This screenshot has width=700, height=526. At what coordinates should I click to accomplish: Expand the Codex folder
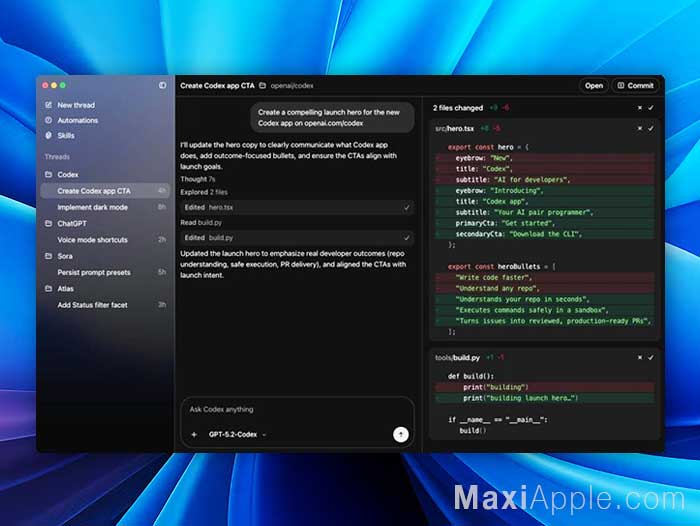coord(62,175)
